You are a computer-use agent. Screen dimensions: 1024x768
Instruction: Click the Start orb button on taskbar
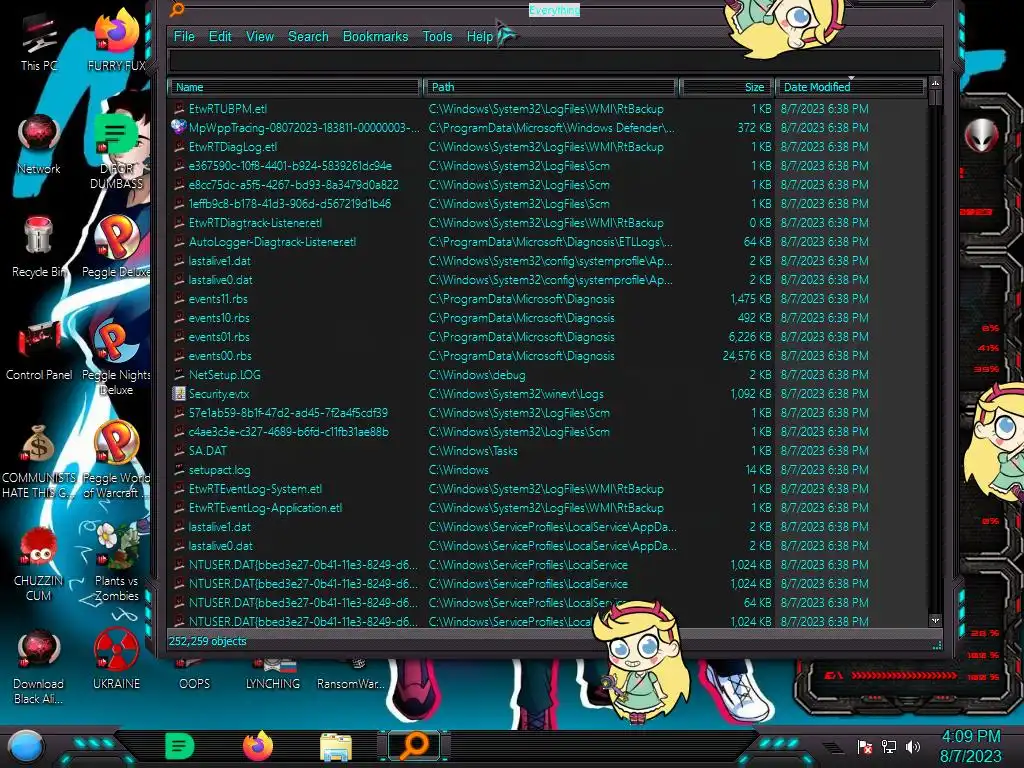point(25,746)
